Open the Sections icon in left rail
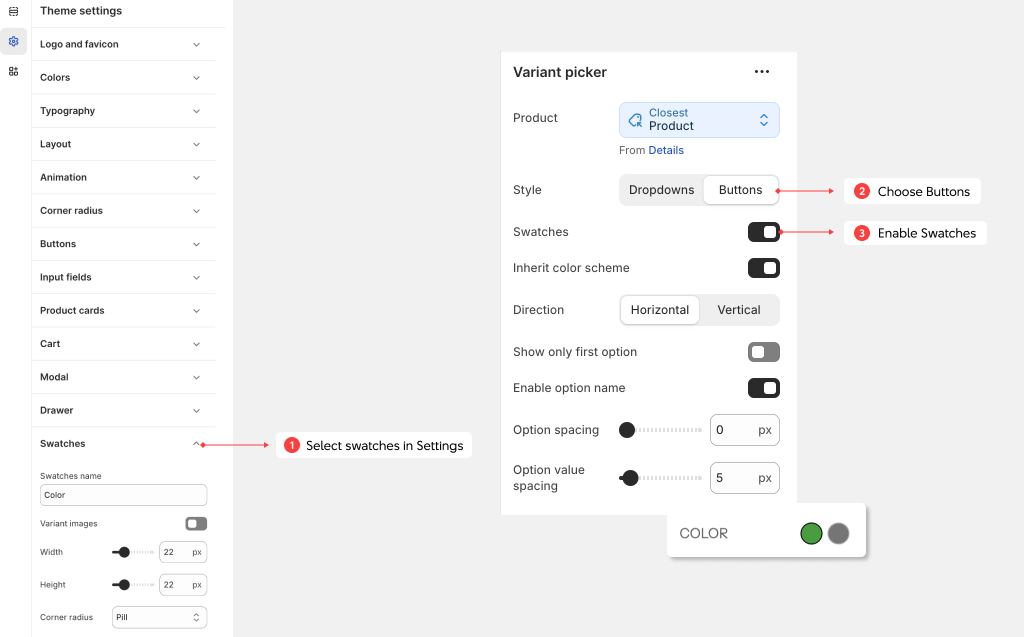The width and height of the screenshot is (1024, 637). pyautogui.click(x=13, y=12)
